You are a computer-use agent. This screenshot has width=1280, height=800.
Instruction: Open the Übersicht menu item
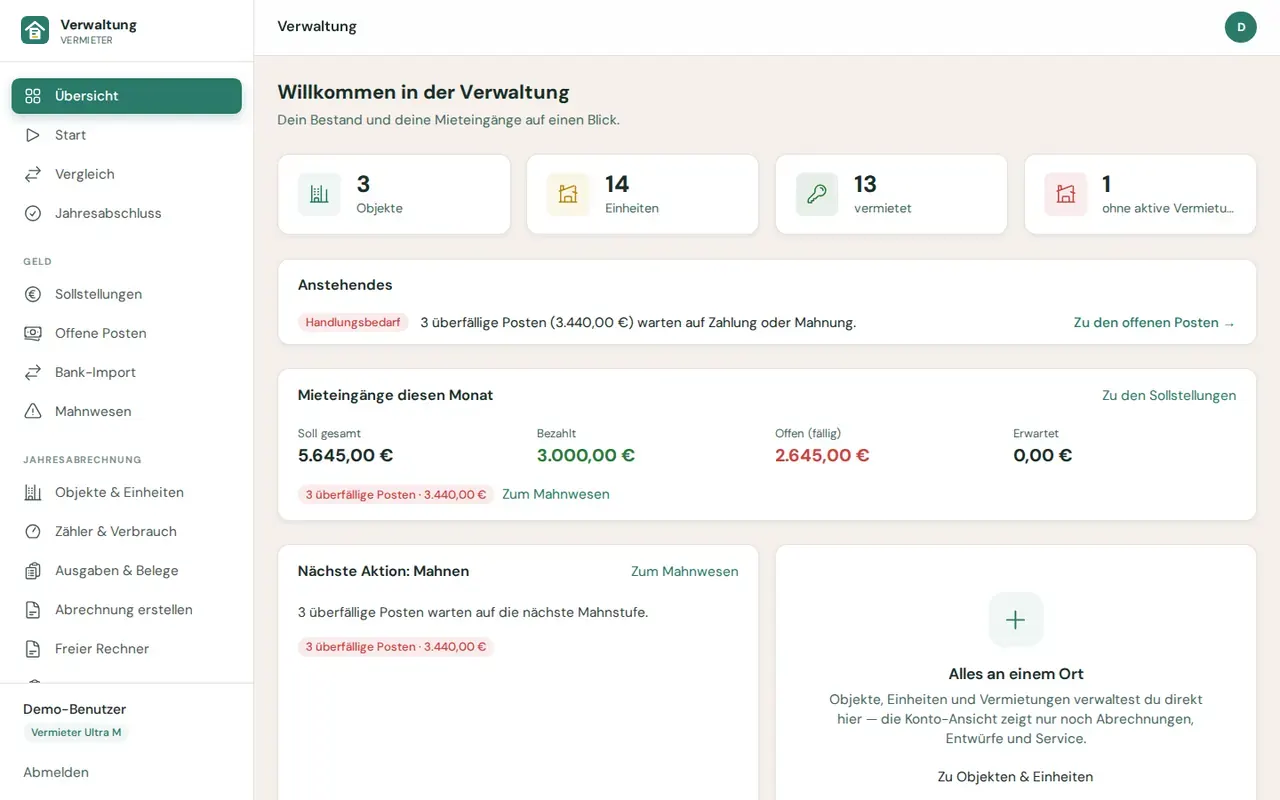[x=127, y=96]
